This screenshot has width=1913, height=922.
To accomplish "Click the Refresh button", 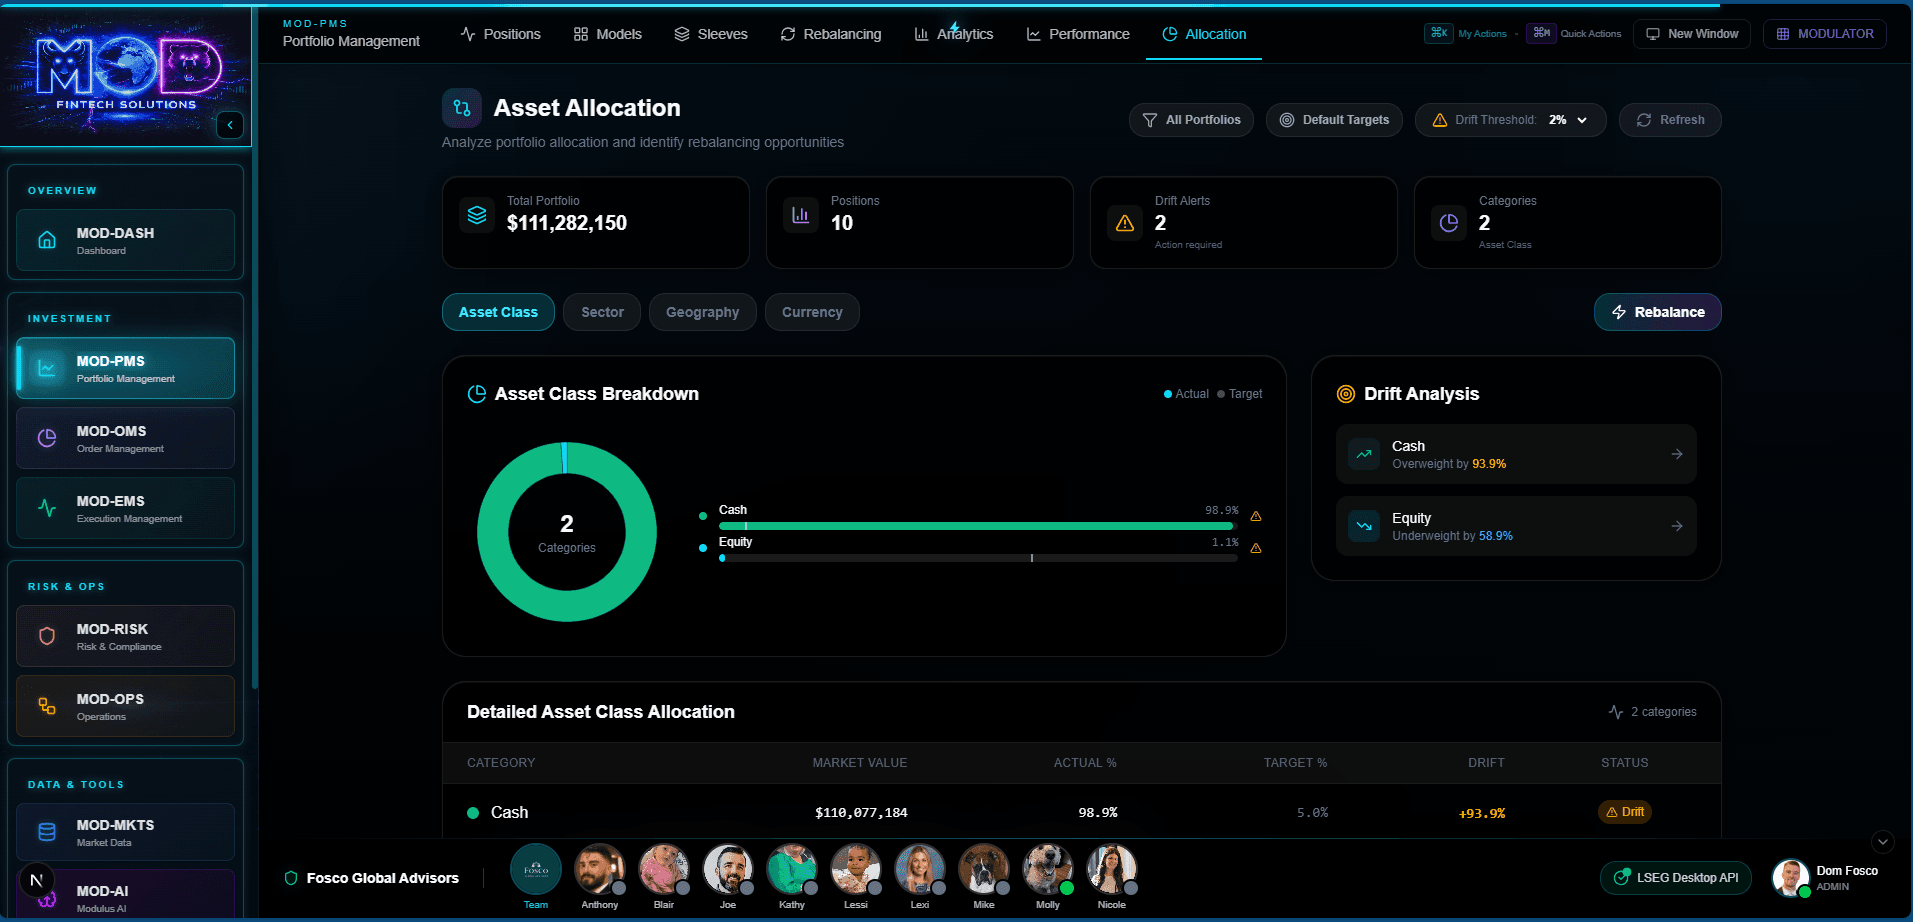I will pyautogui.click(x=1670, y=120).
